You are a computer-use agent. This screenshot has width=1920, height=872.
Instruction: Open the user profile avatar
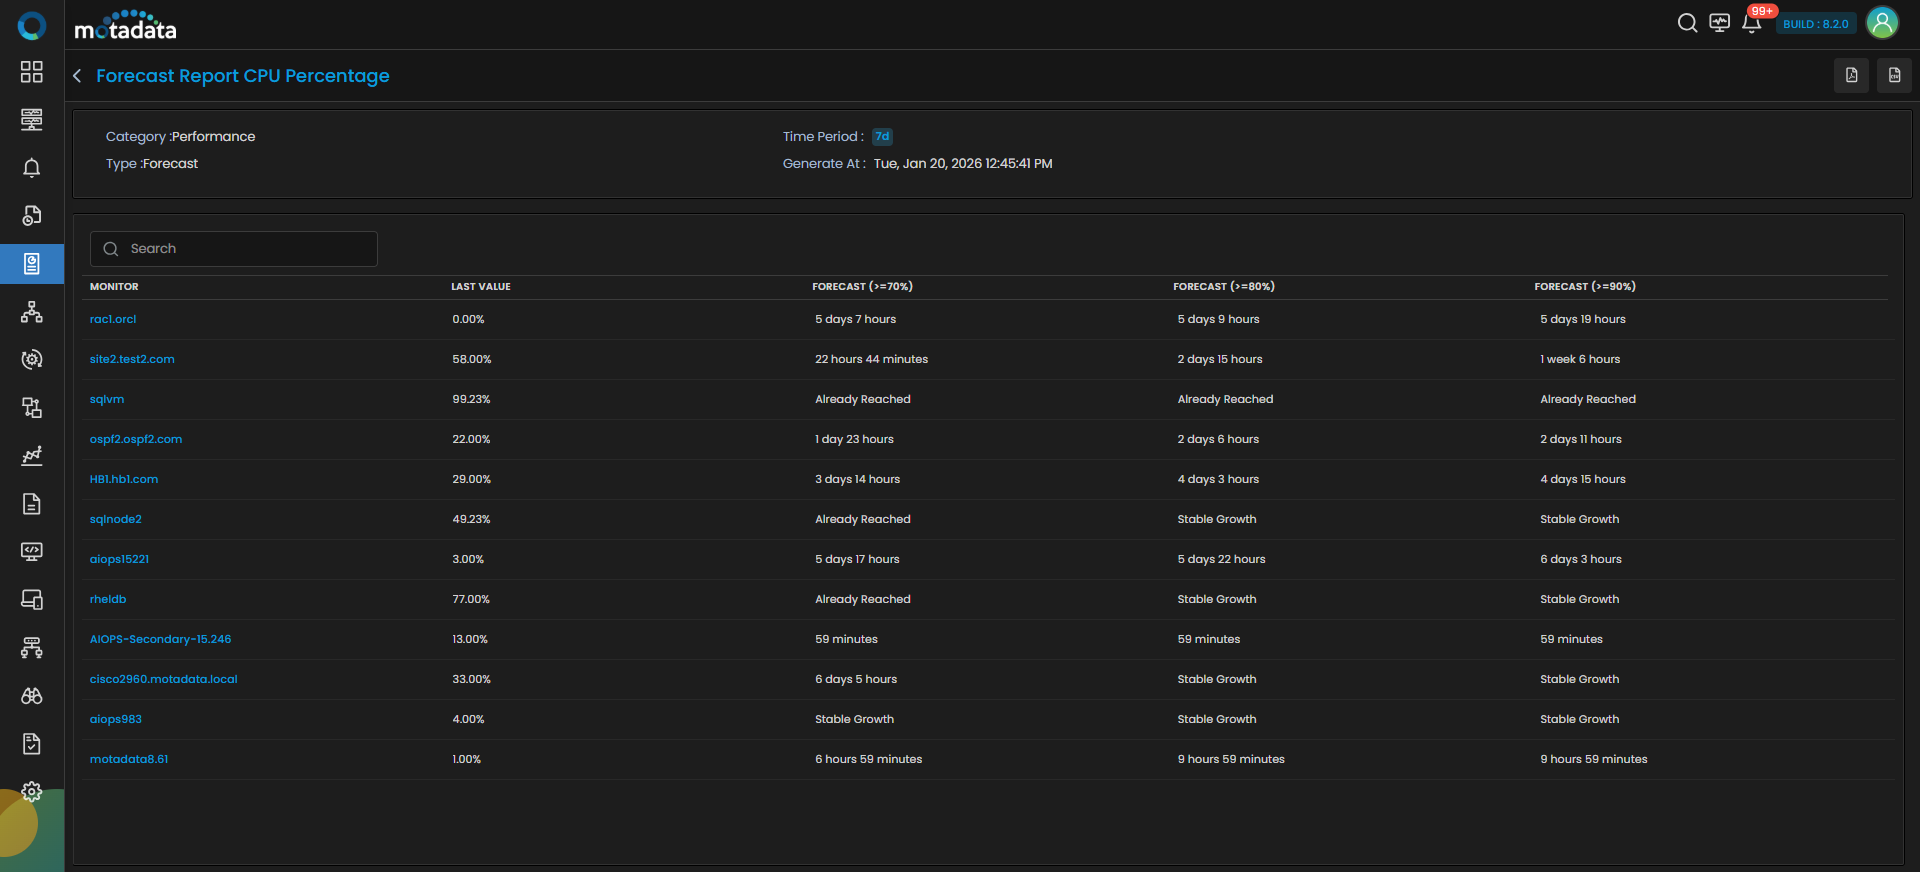pyautogui.click(x=1881, y=23)
